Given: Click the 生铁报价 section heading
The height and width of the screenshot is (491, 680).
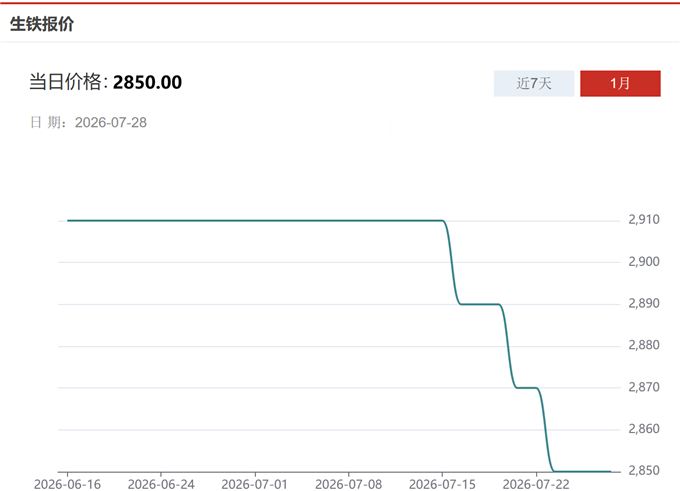Looking at the screenshot, I should click(42, 24).
